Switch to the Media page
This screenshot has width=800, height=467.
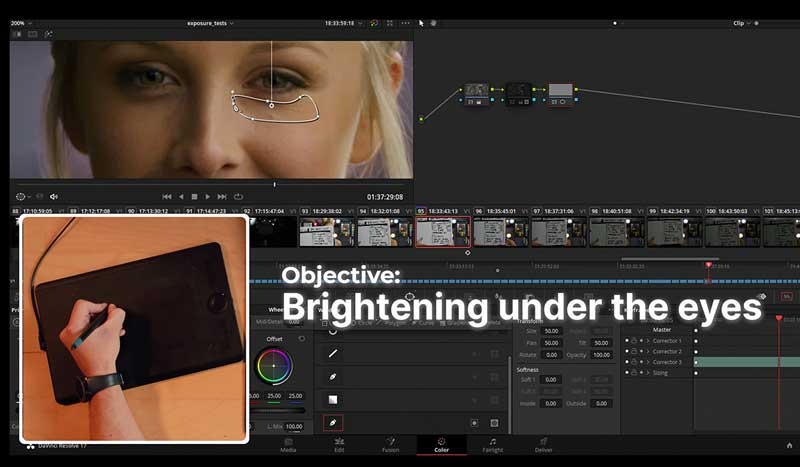(288, 445)
